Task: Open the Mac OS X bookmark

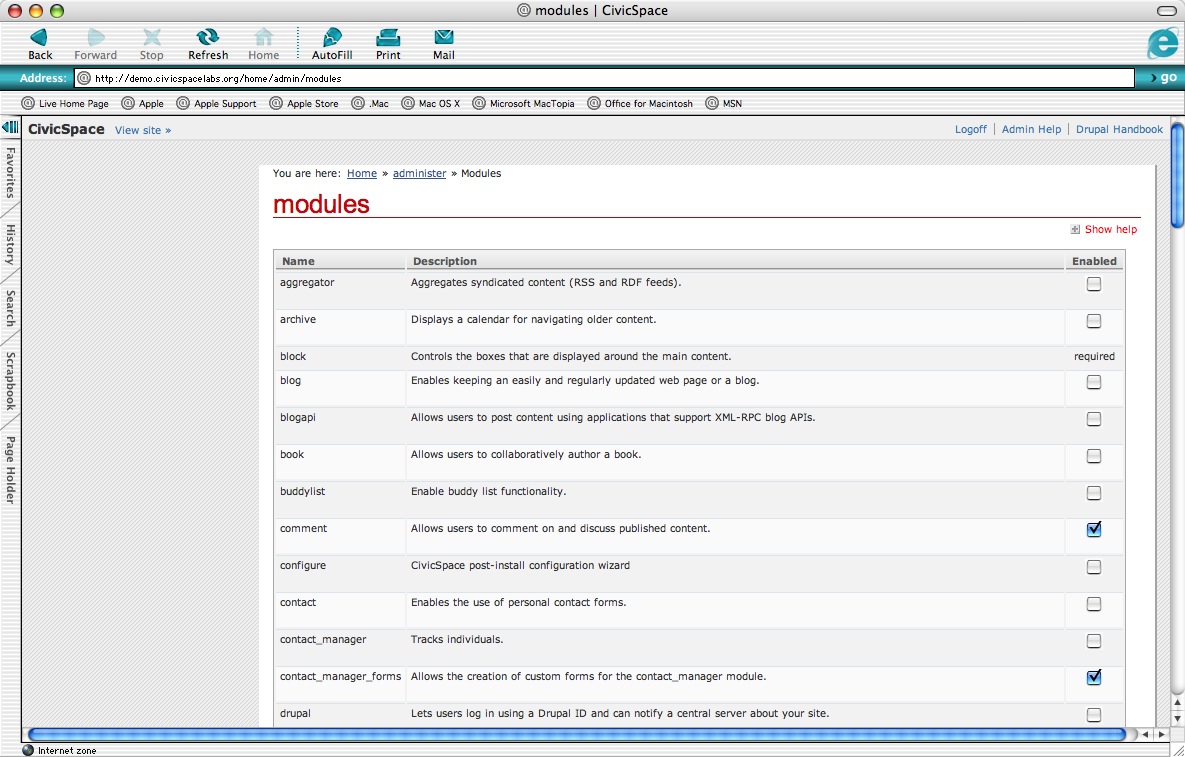Action: click(431, 104)
